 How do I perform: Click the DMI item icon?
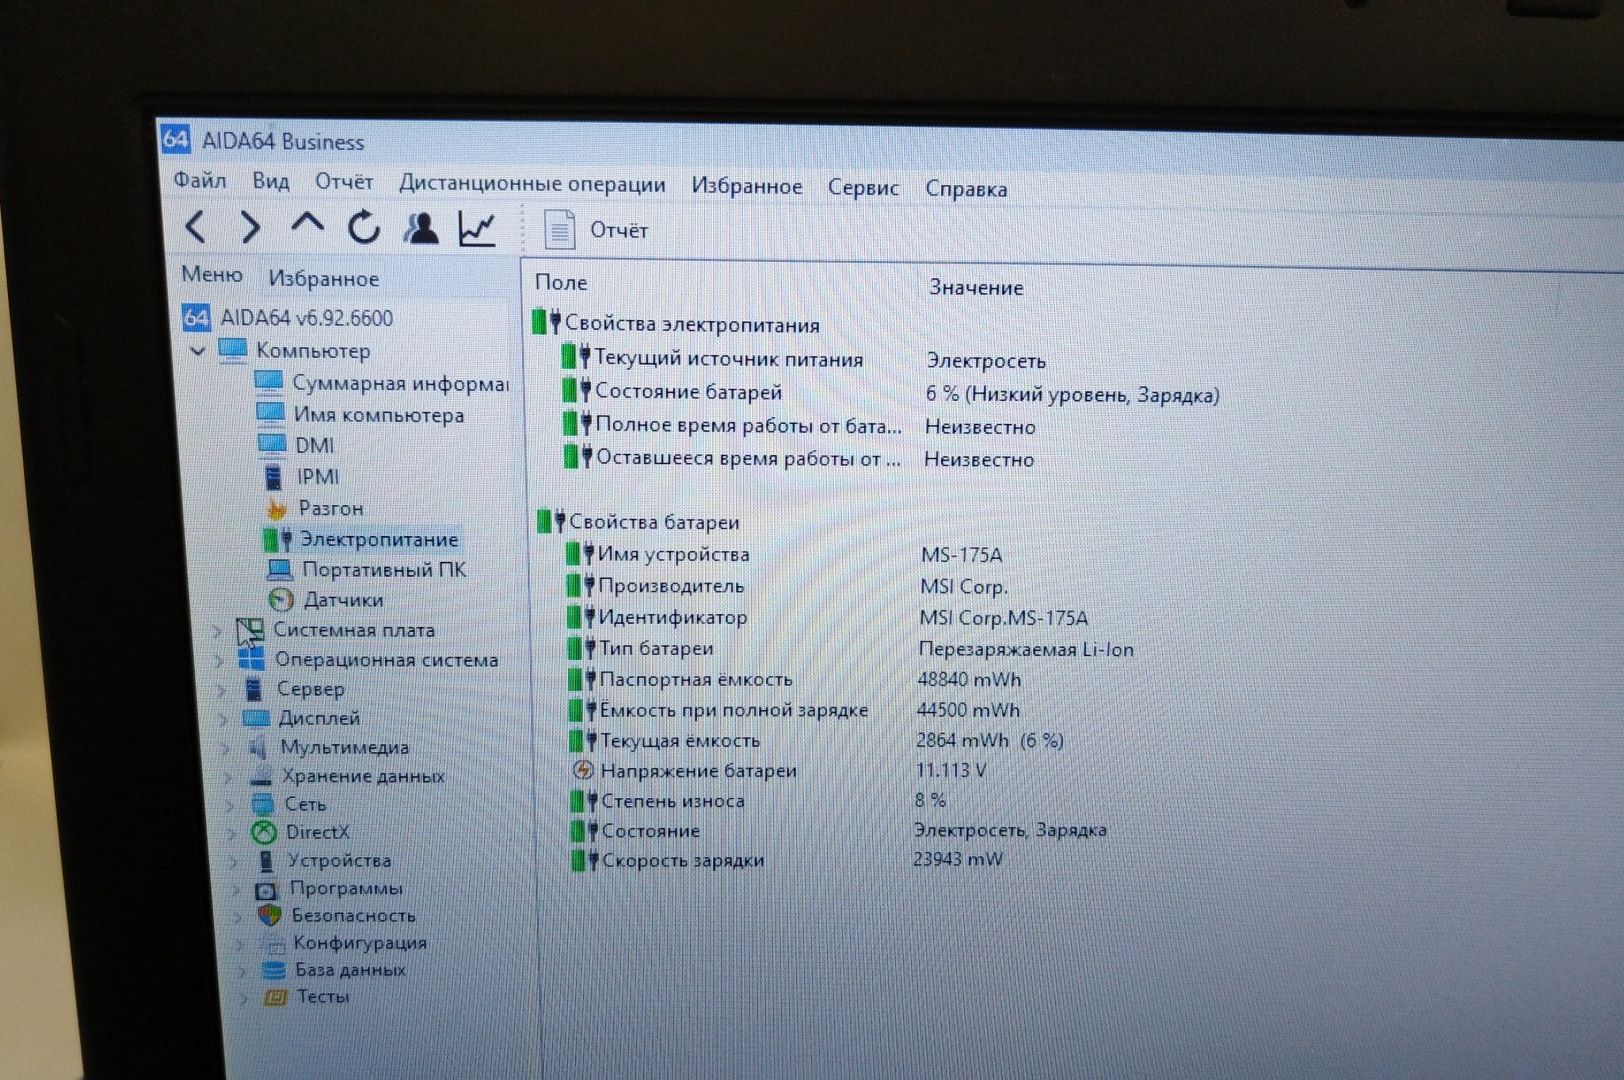pyautogui.click(x=271, y=444)
